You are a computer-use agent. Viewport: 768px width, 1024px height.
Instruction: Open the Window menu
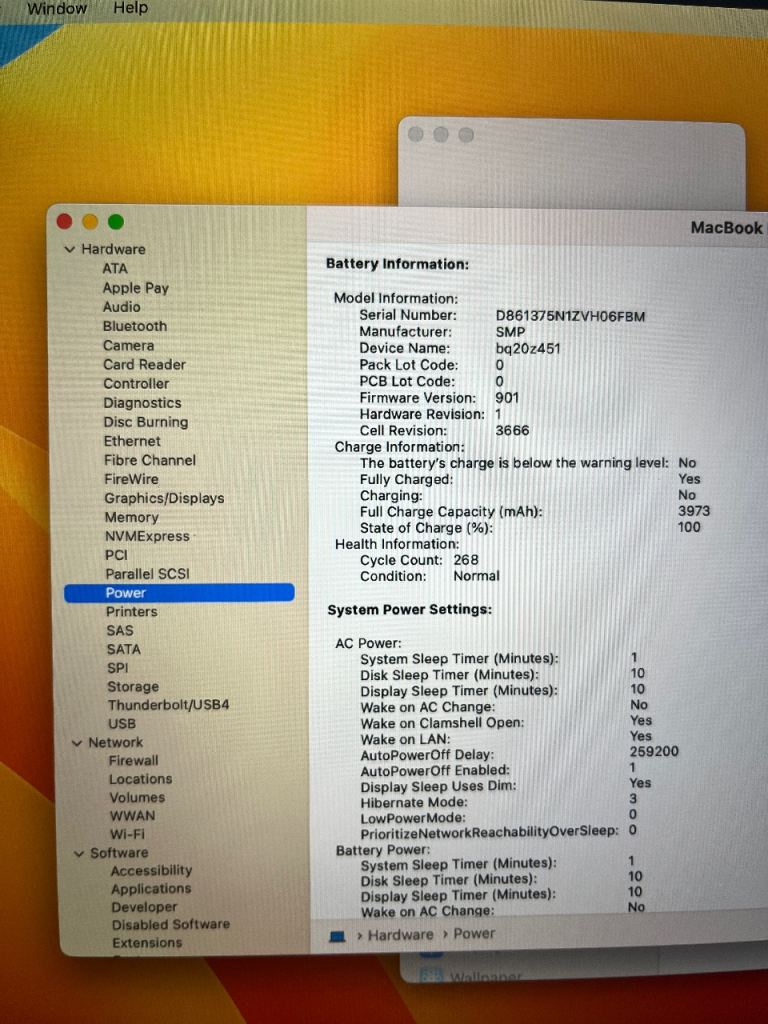click(57, 8)
